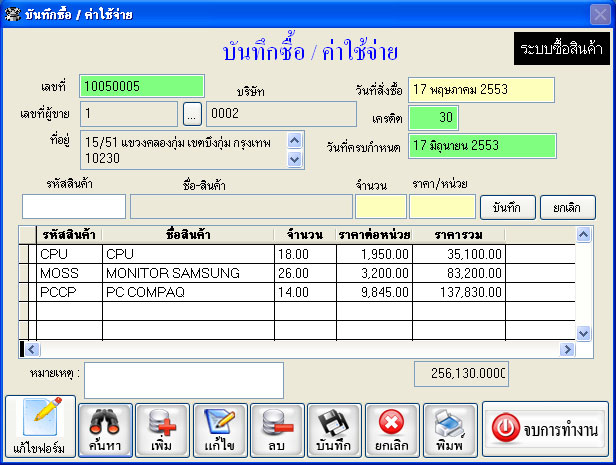616x465 pixels.
Task: Click the empty รหัสสินค้า product code input
Action: tap(74, 206)
